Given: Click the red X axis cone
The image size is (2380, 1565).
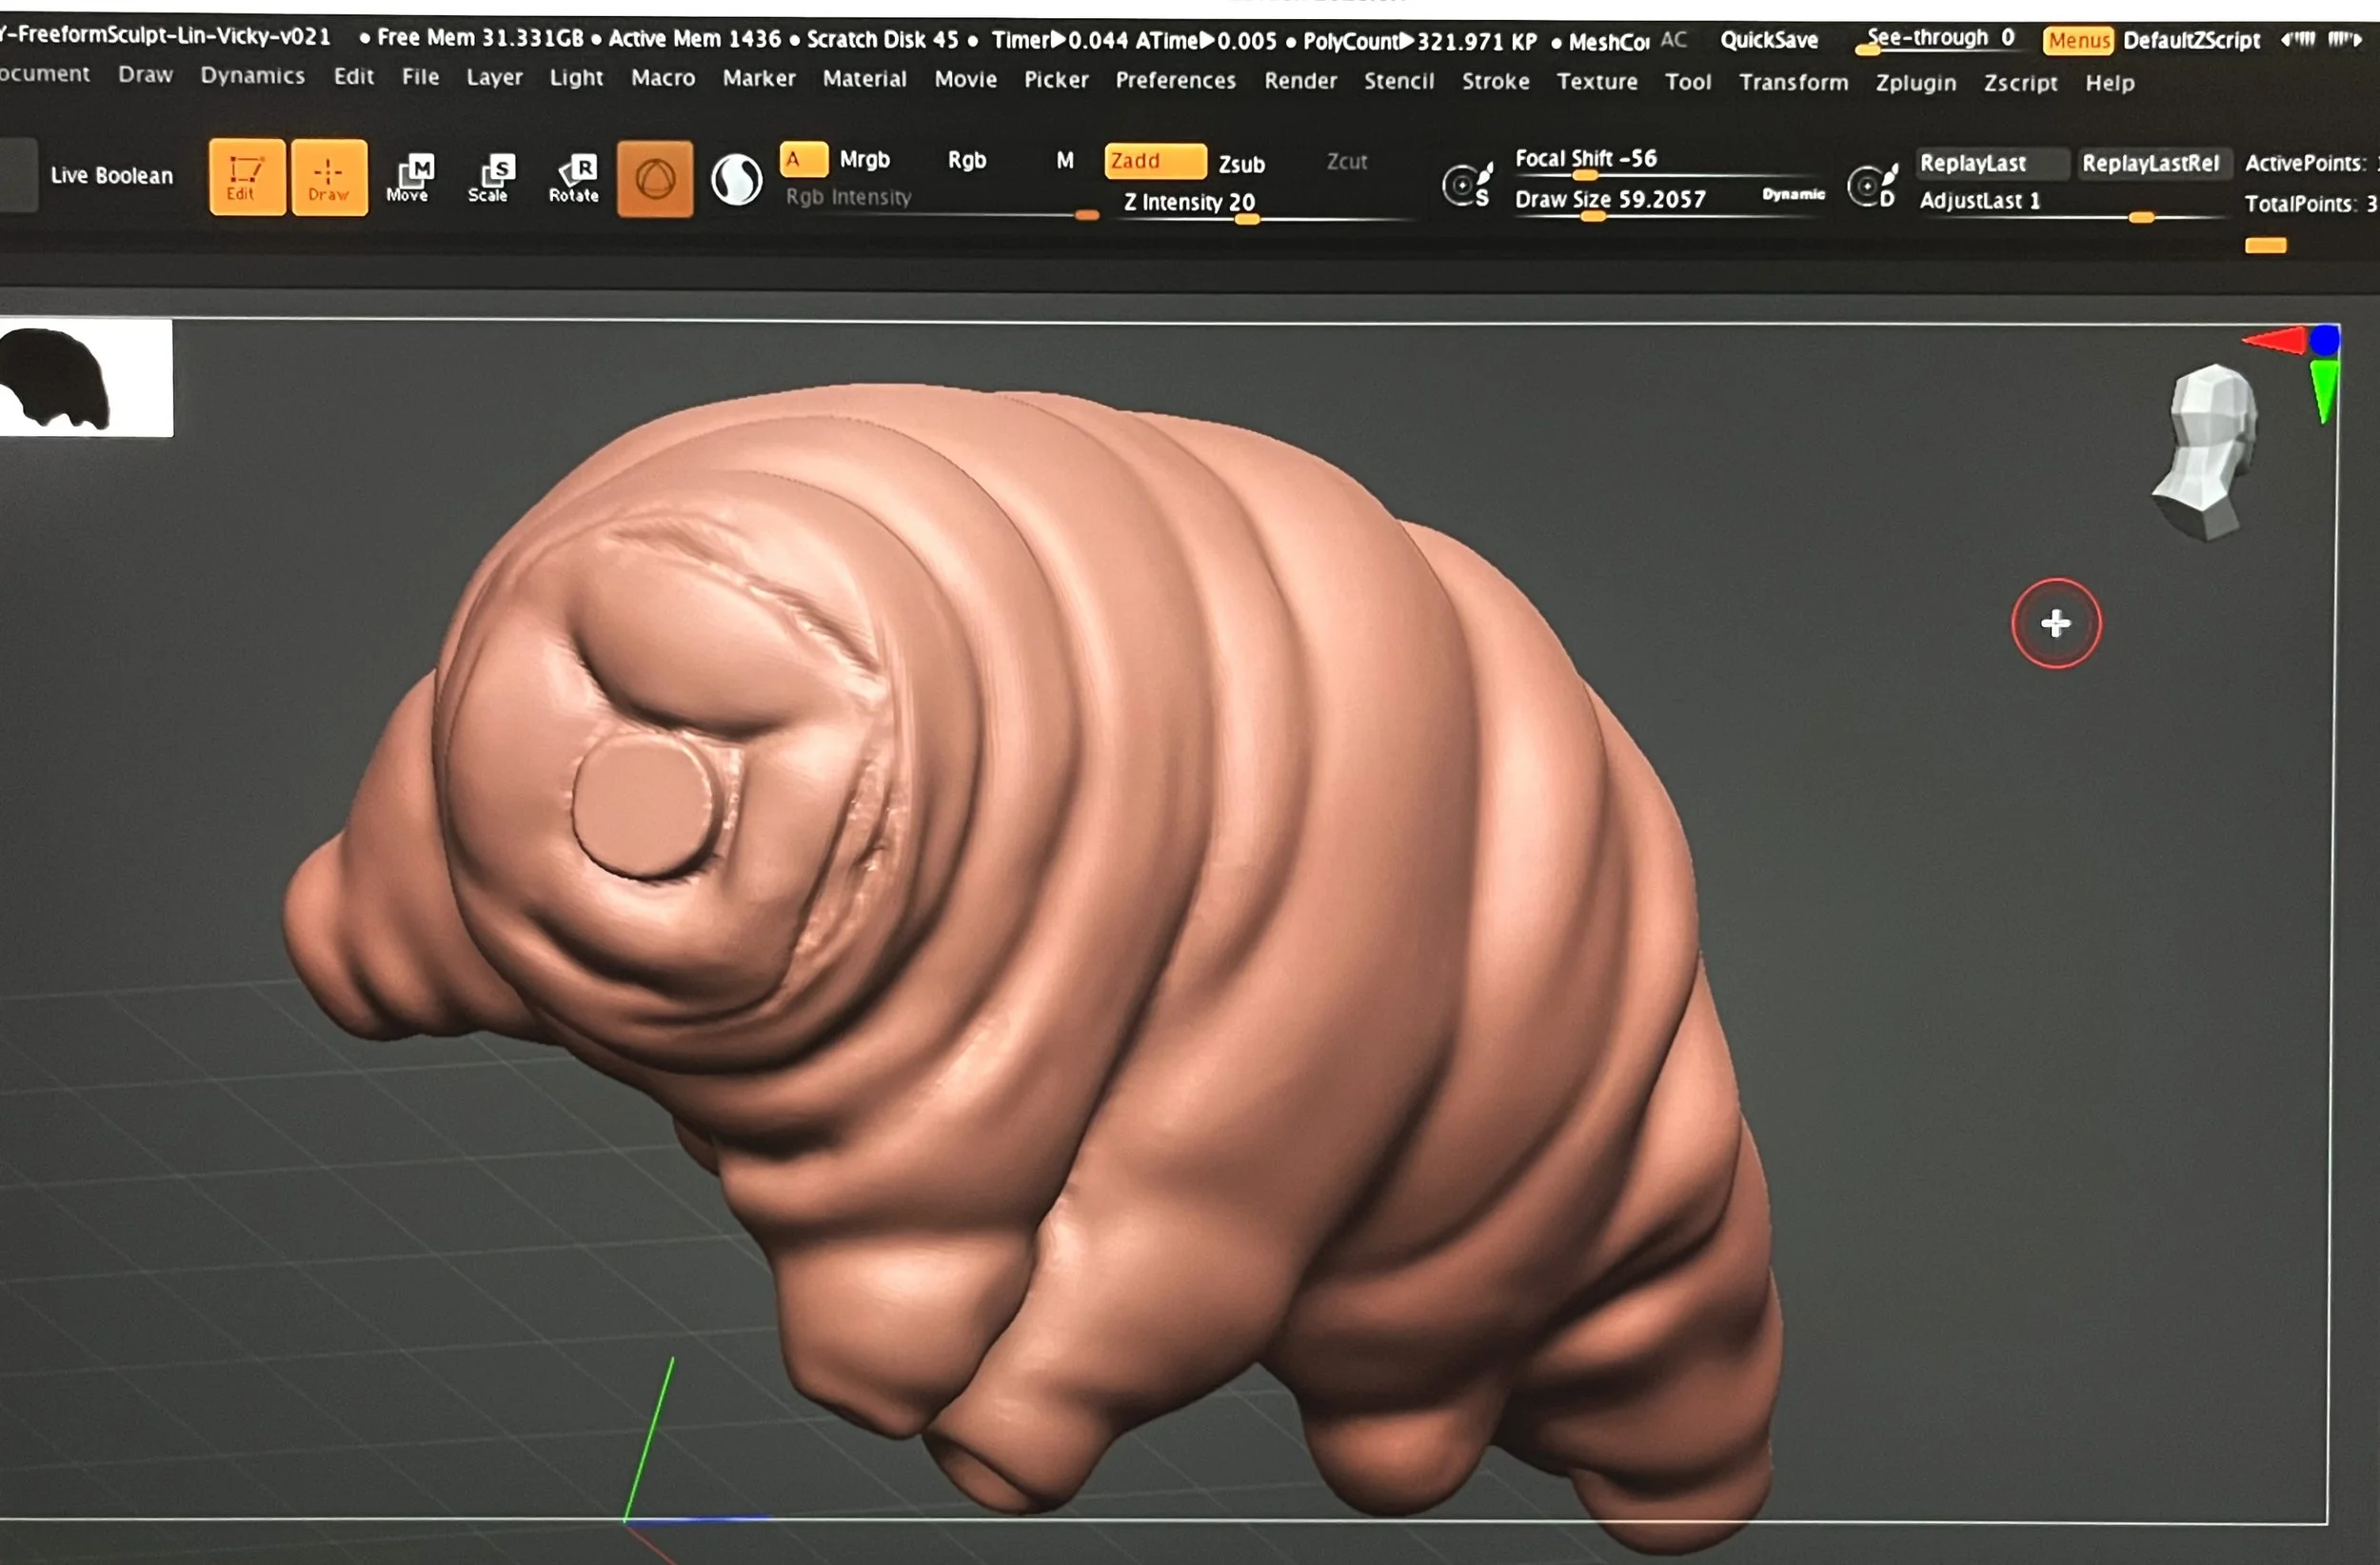Looking at the screenshot, I should (2273, 341).
